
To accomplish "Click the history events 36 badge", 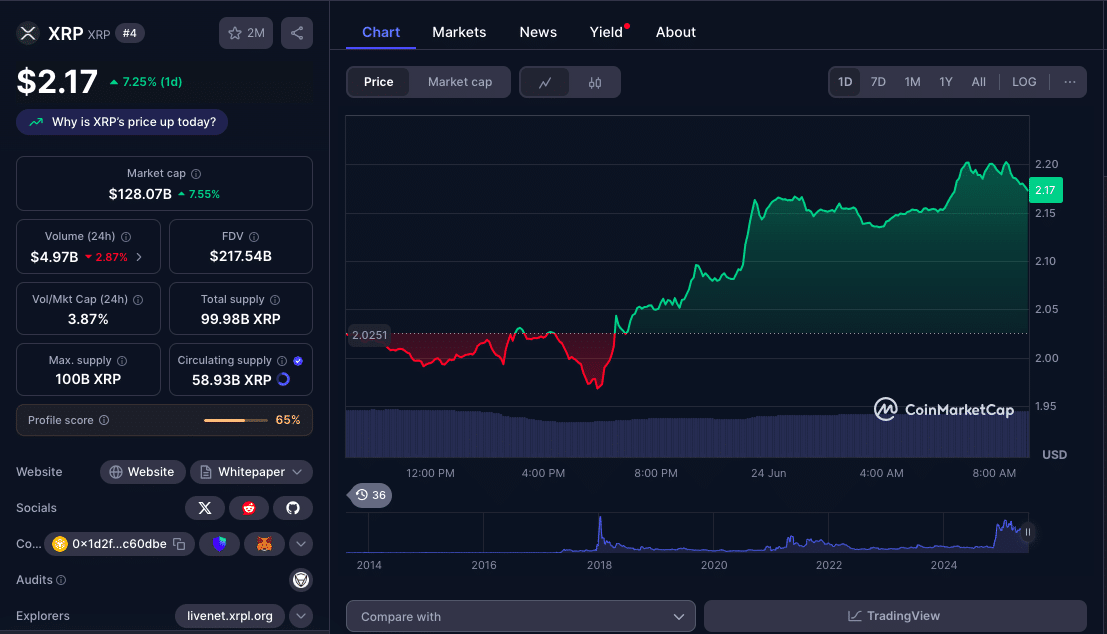I will [x=371, y=495].
